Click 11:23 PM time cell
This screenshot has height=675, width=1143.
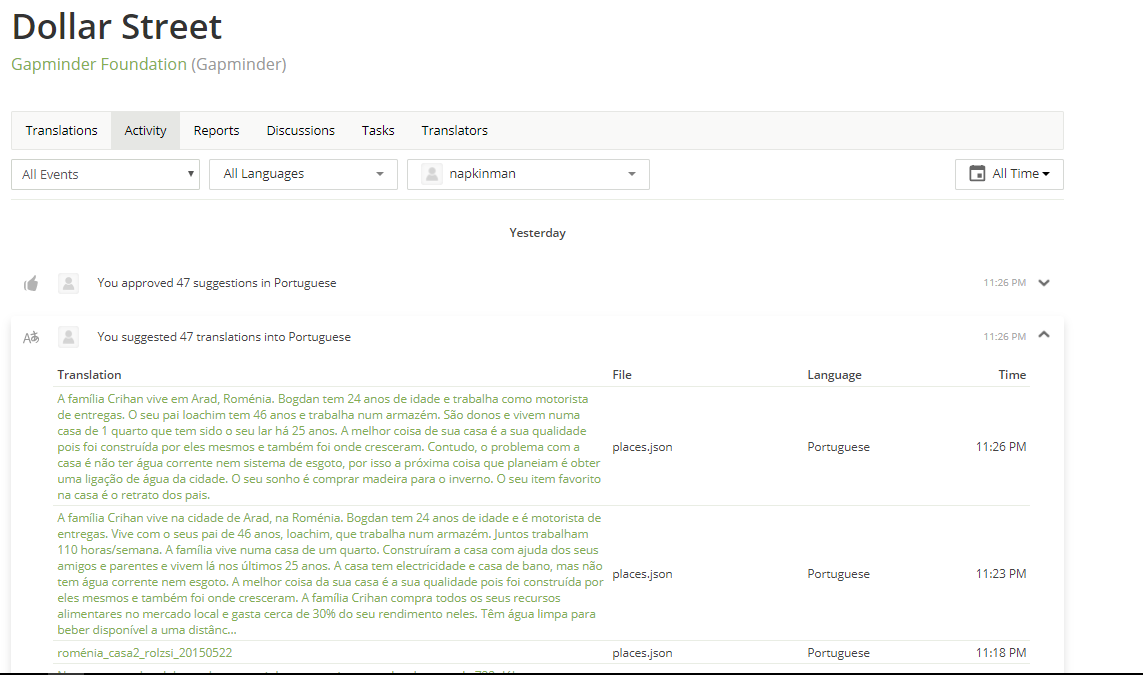coord(1001,574)
